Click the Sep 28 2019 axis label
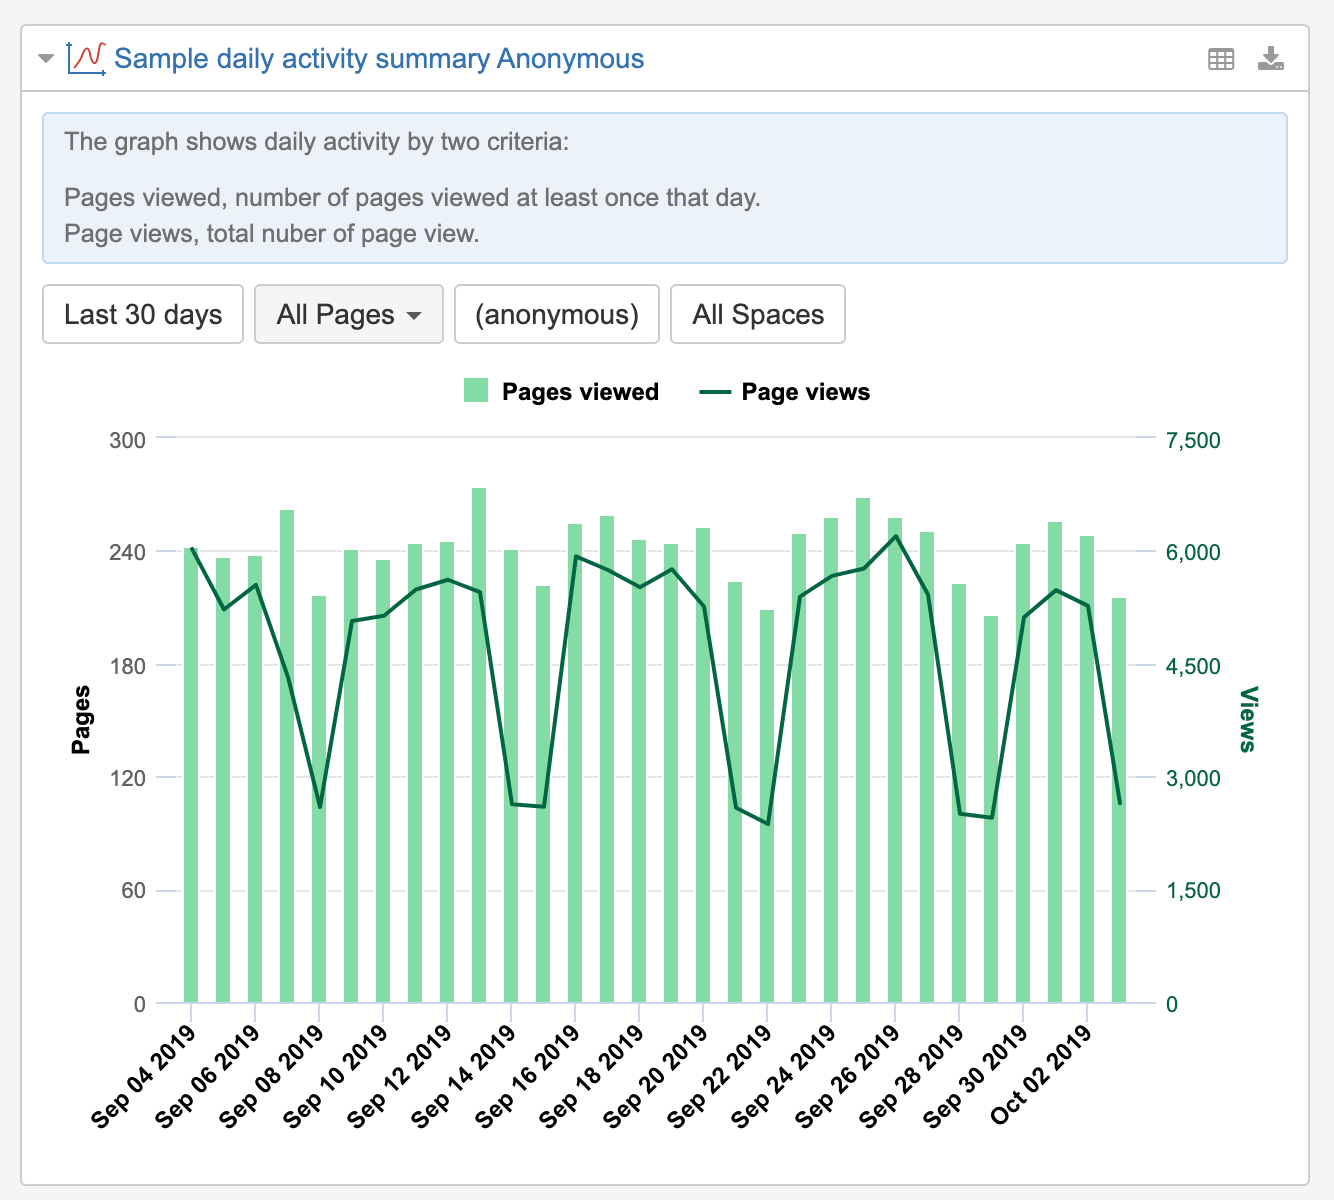Screen dimensions: 1334x1200 tap(912, 1077)
